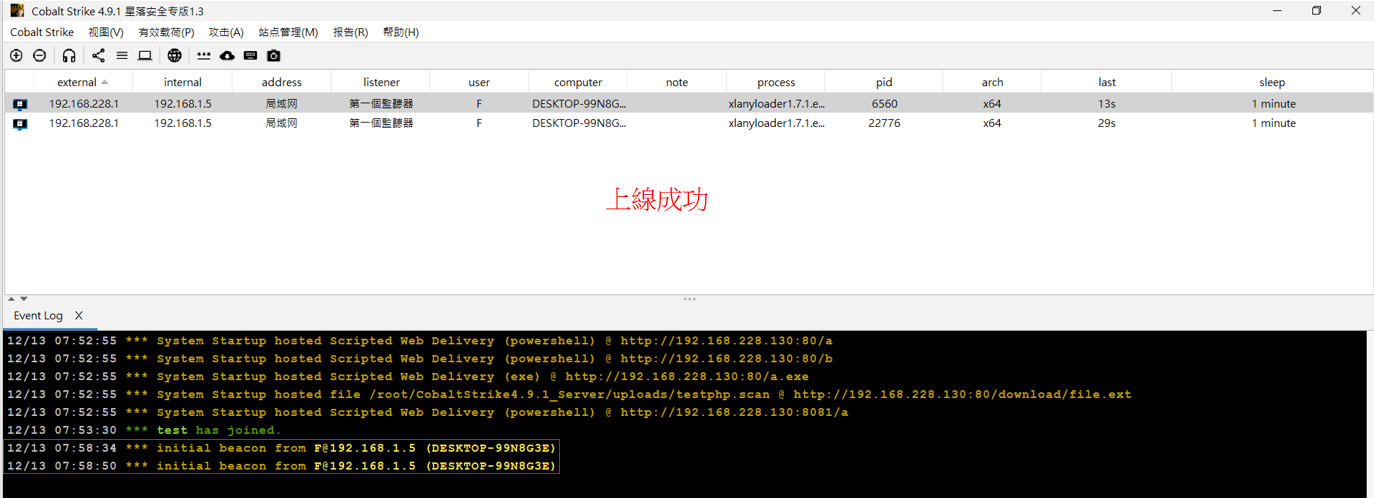Switch to the session table view icon
The width and height of the screenshot is (1374, 498).
point(122,56)
